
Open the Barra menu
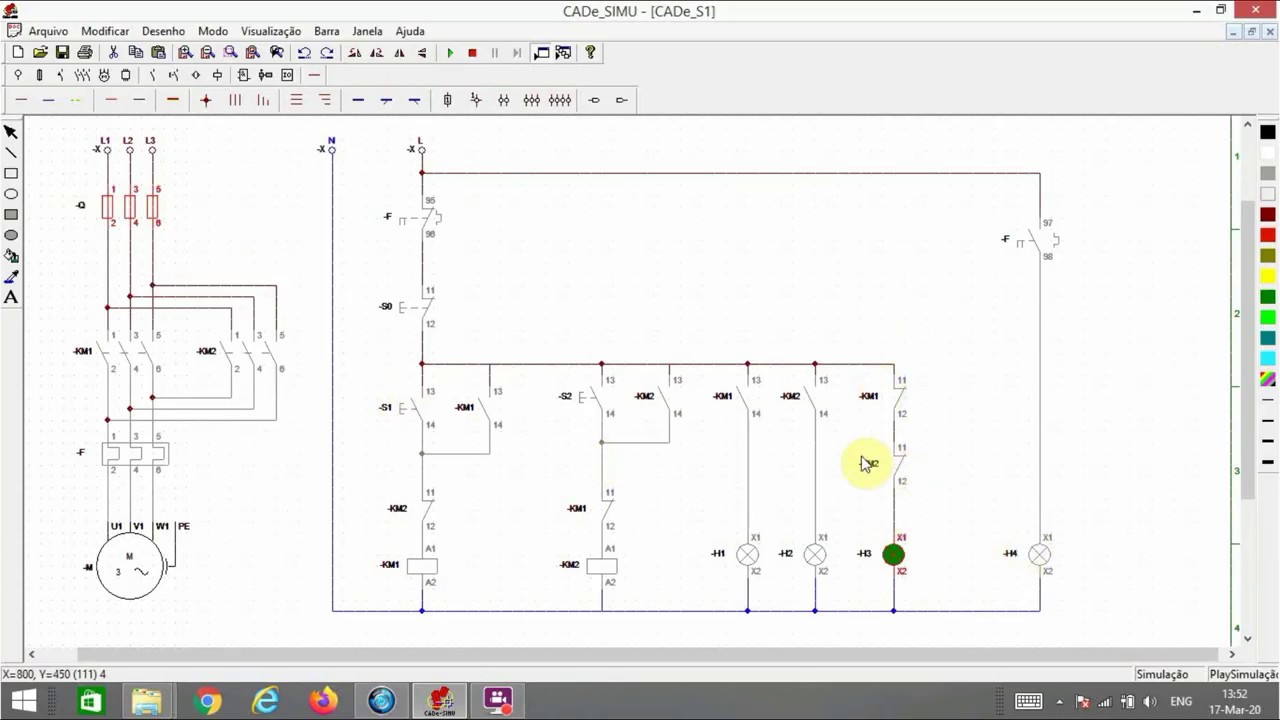click(327, 31)
